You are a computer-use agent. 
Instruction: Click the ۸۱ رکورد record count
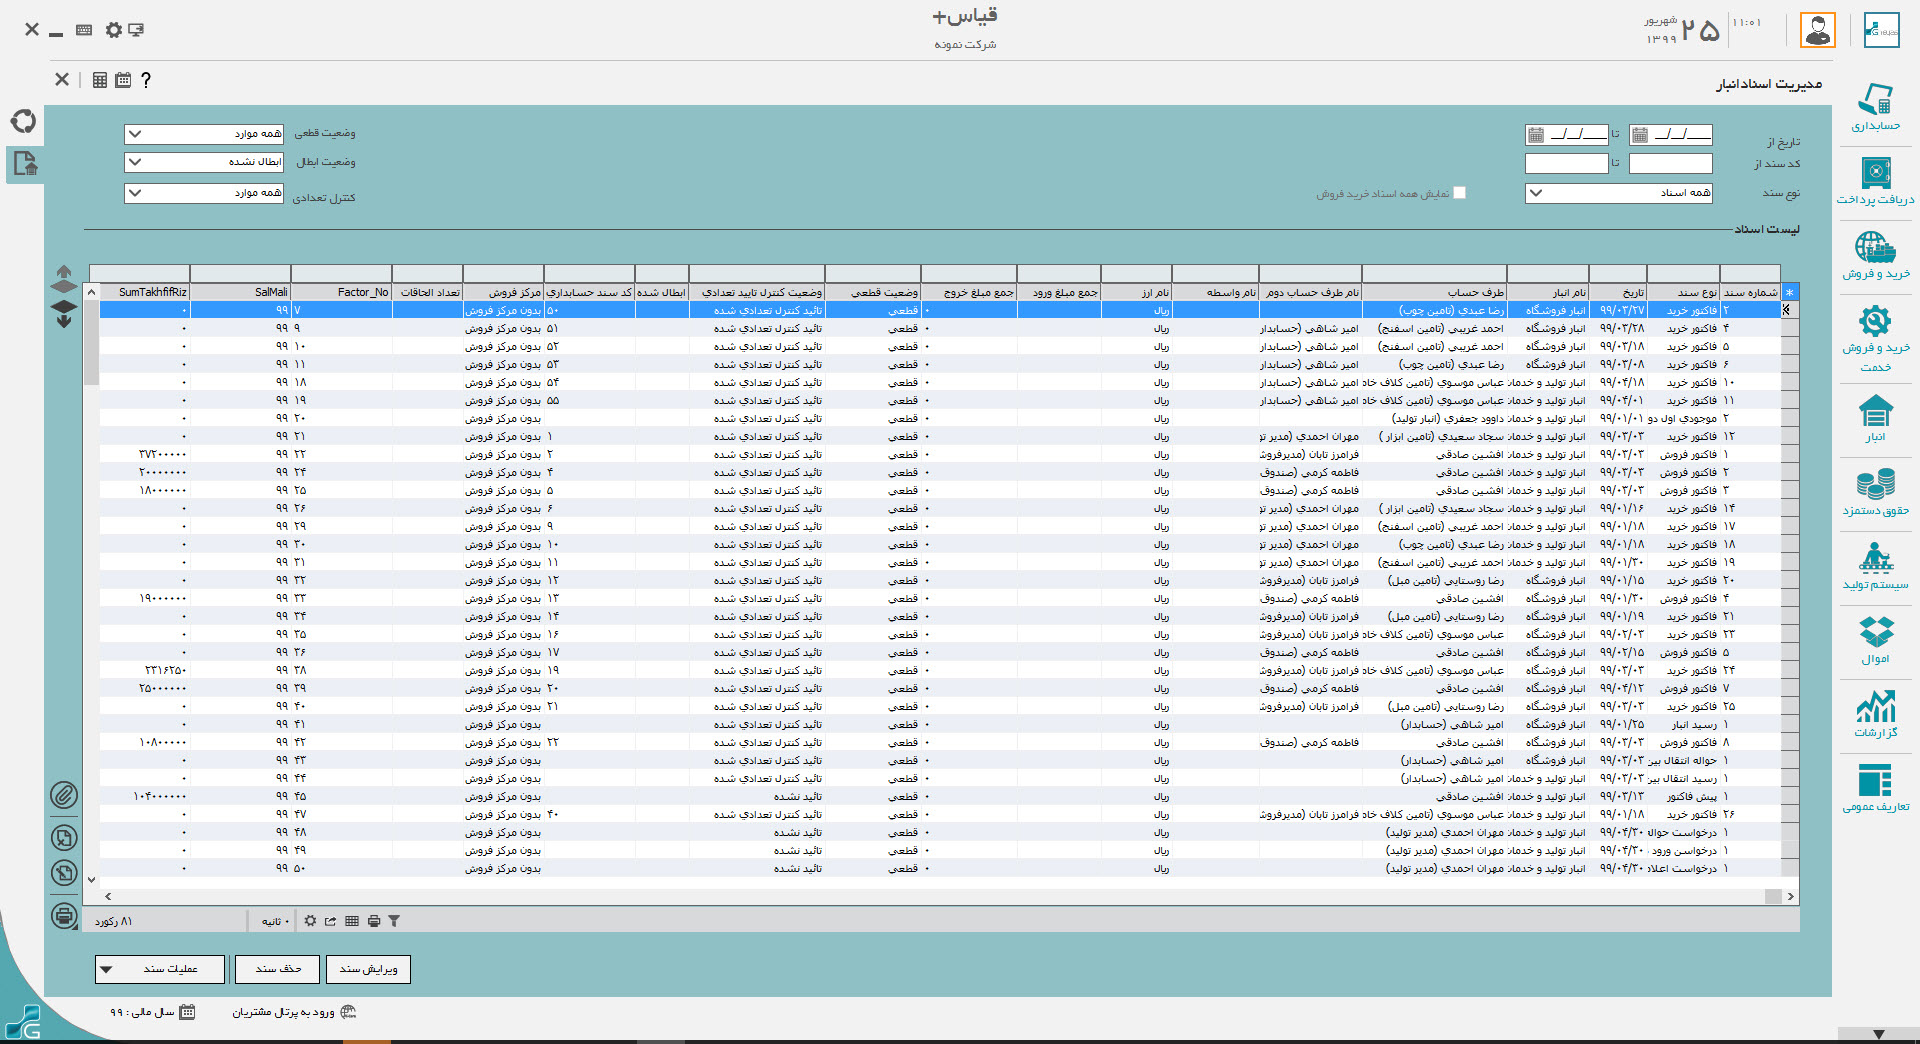(114, 921)
